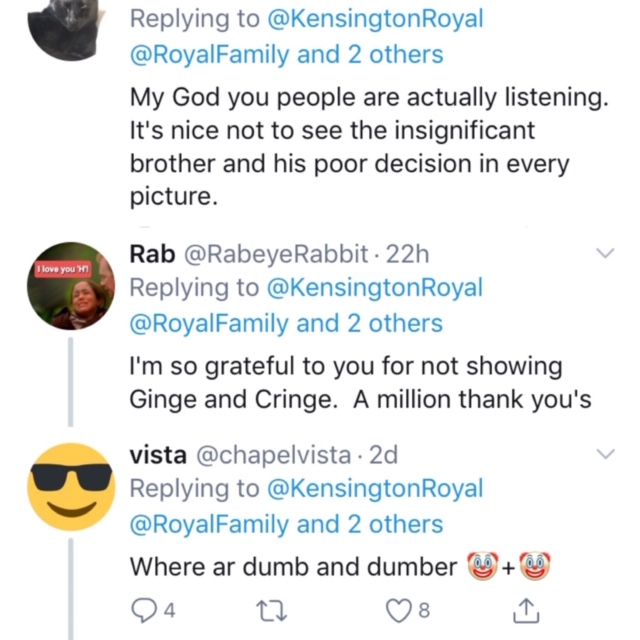Open the @chapelvista handle
640x640 pixels.
[x=271, y=455]
